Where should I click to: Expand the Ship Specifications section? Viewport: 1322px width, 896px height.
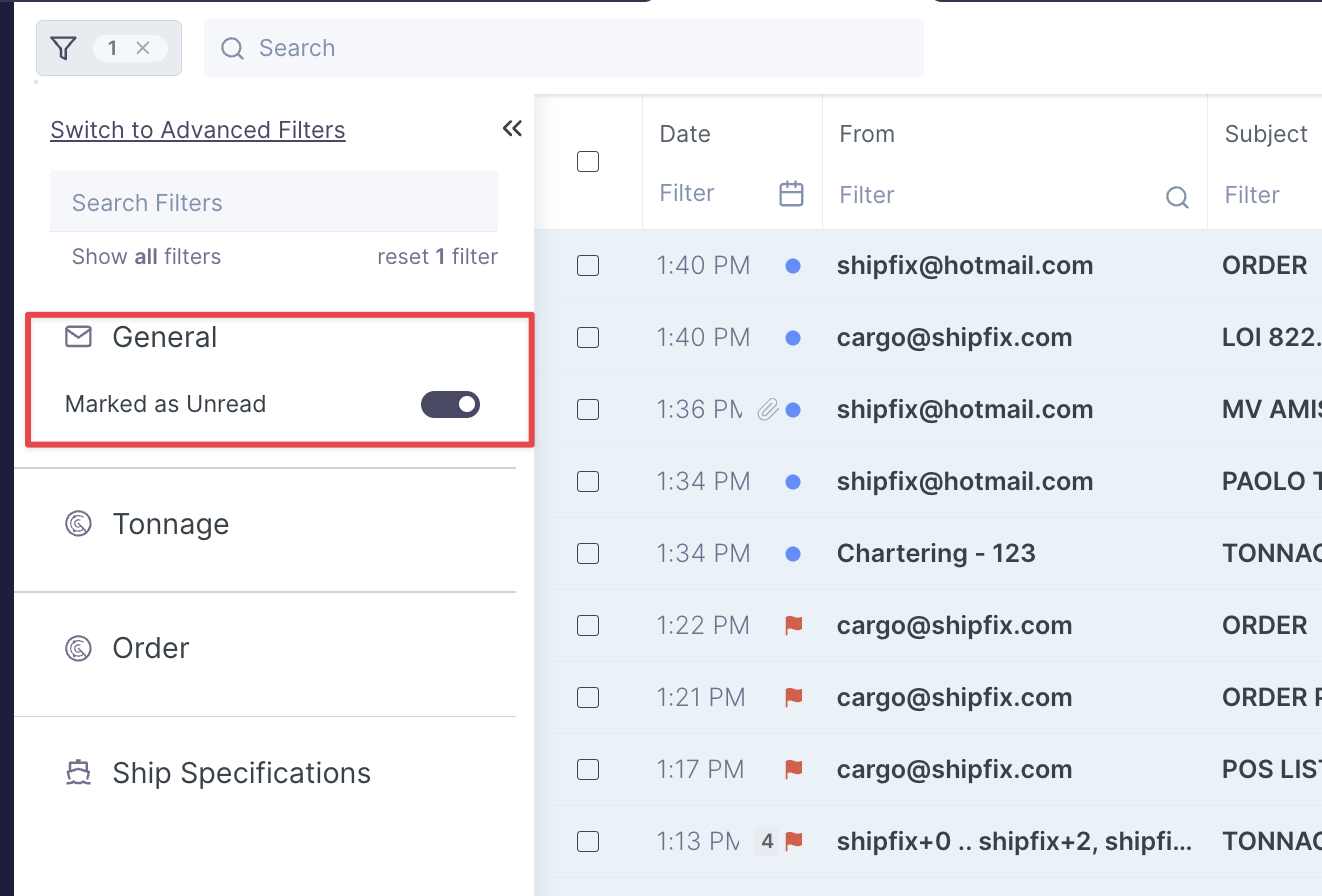tap(243, 772)
